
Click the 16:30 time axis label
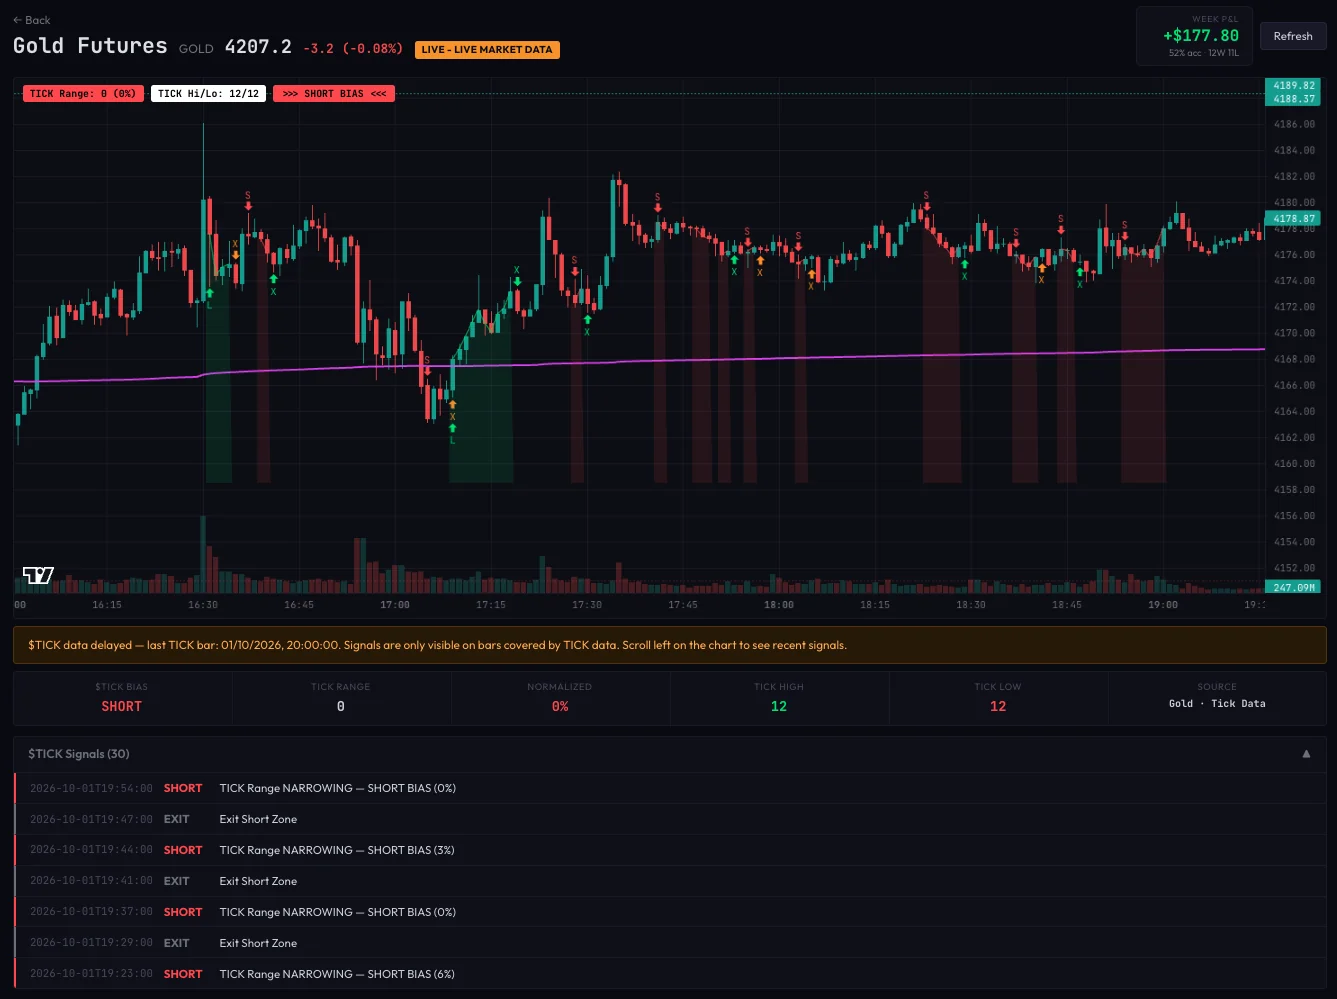point(203,605)
